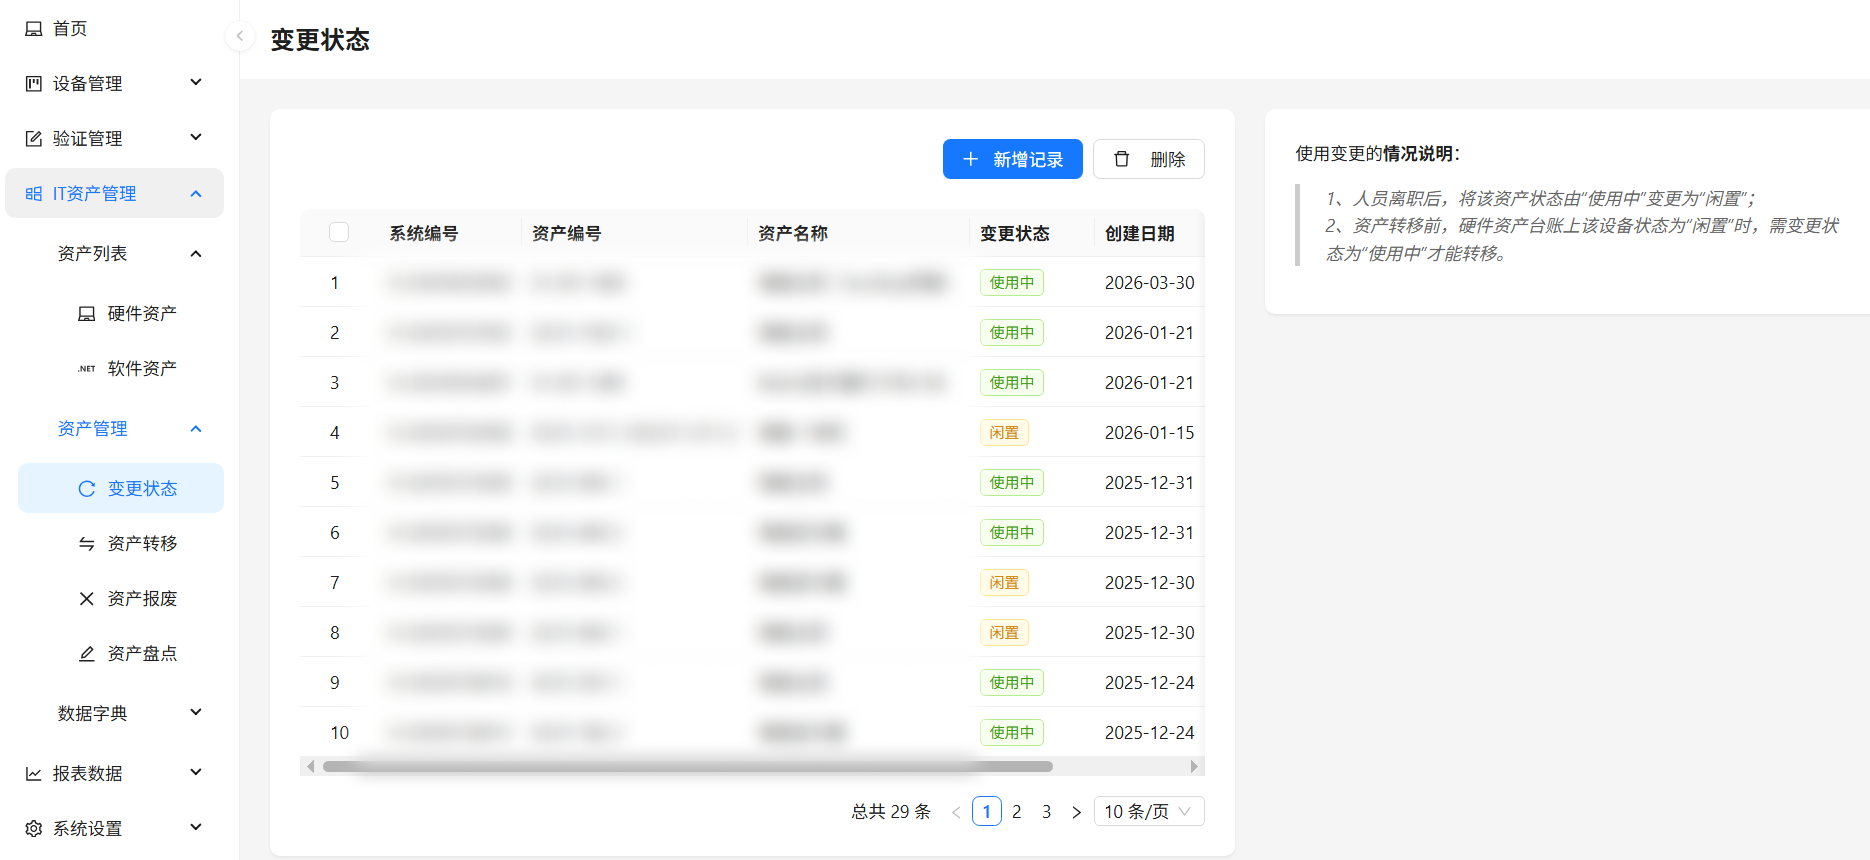Click the sidebar collapse arrow button

point(239,36)
